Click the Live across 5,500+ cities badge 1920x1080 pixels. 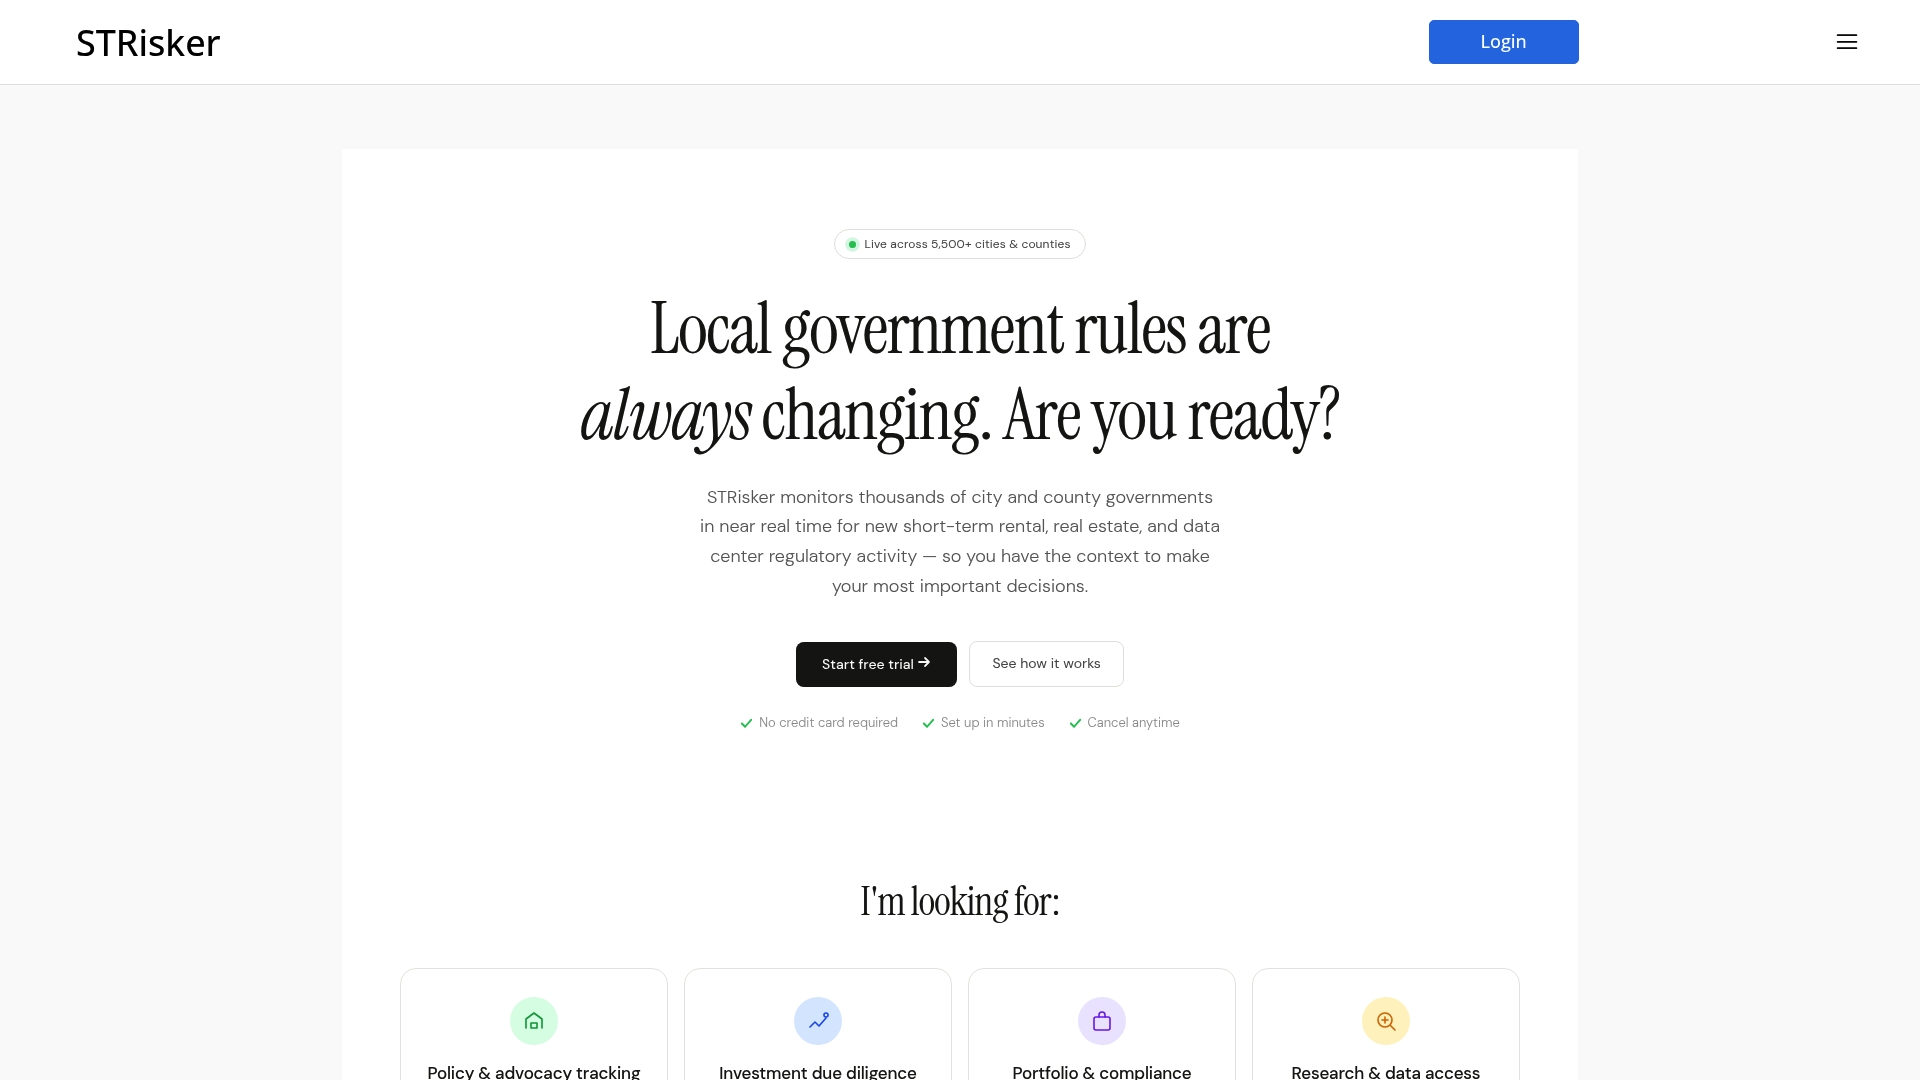960,244
